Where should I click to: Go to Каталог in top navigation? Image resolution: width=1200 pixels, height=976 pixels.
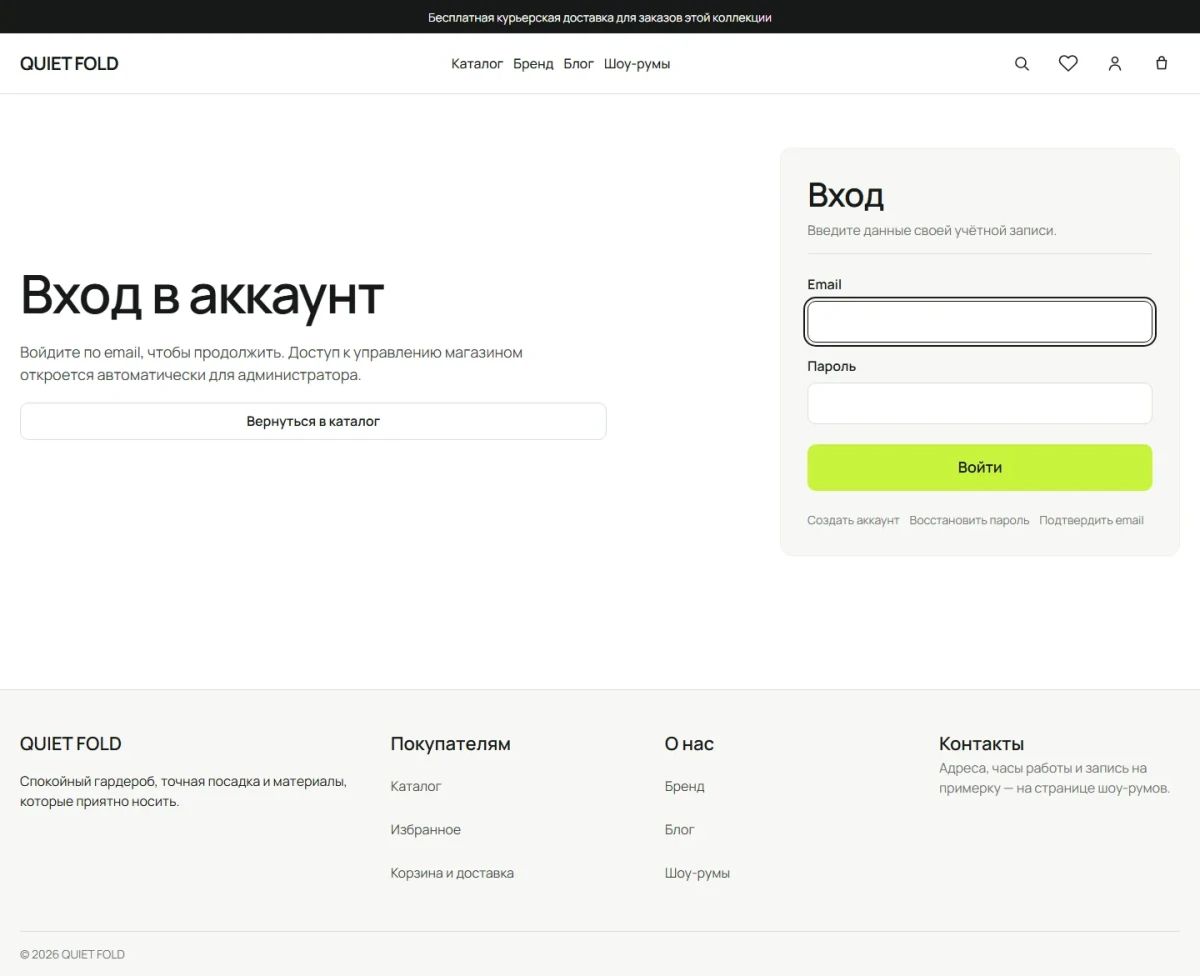477,64
